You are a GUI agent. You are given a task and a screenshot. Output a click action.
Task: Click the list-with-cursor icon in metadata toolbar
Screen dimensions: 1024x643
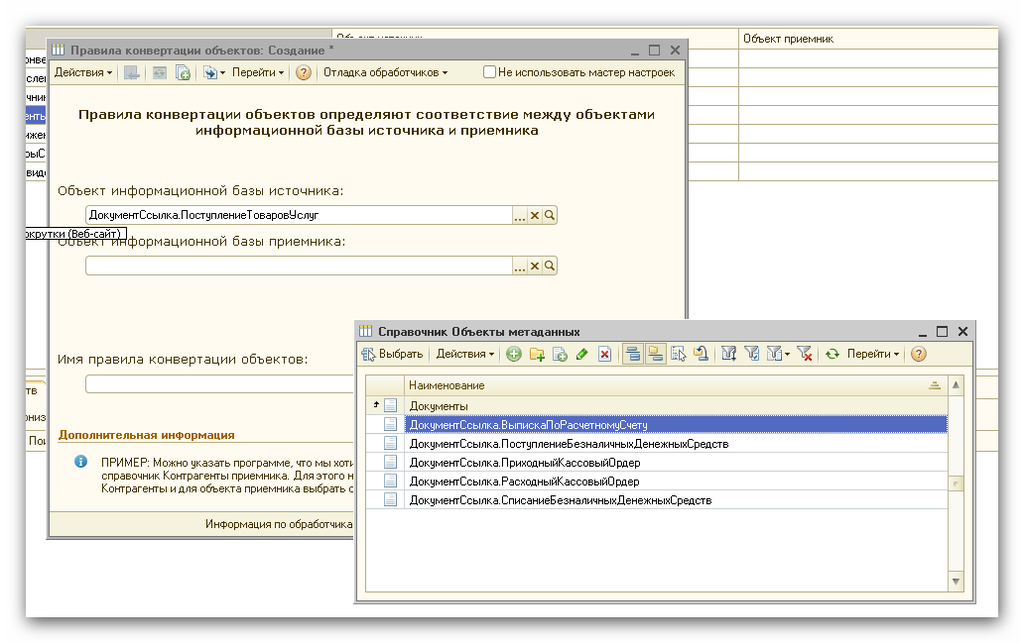679,354
